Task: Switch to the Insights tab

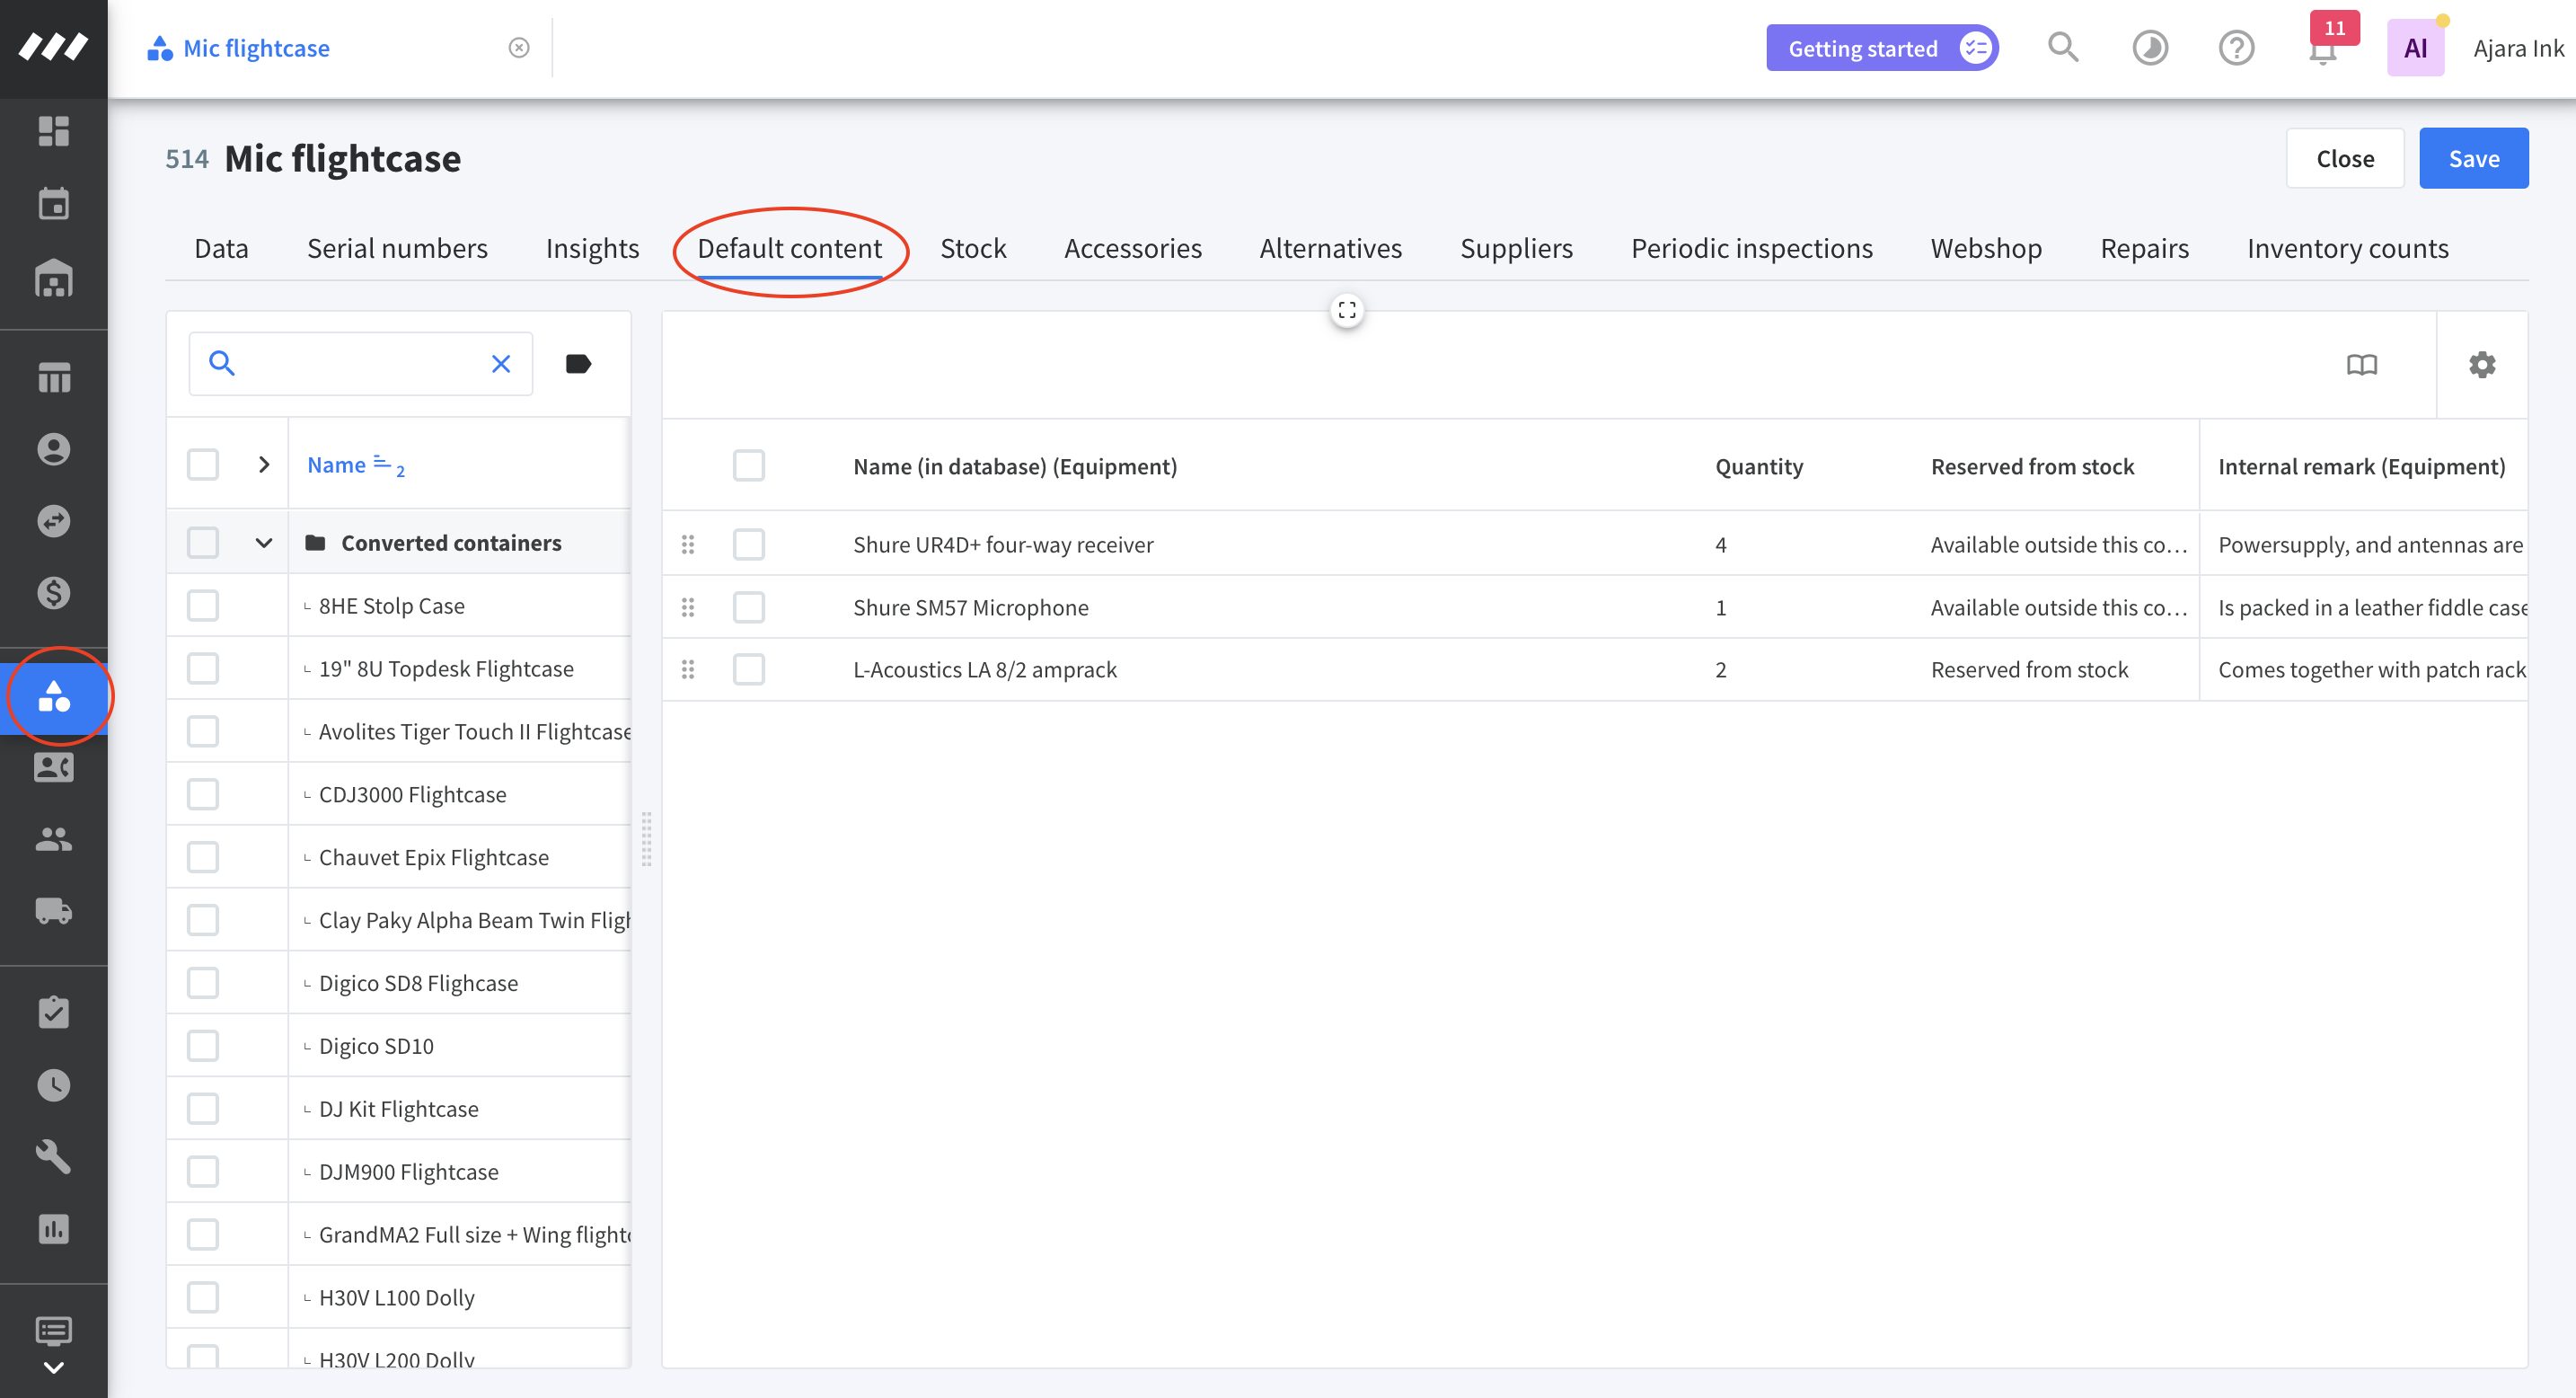Action: (592, 248)
